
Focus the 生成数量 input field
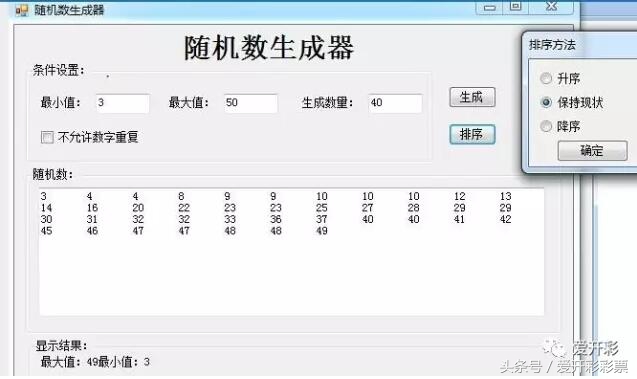tap(395, 103)
